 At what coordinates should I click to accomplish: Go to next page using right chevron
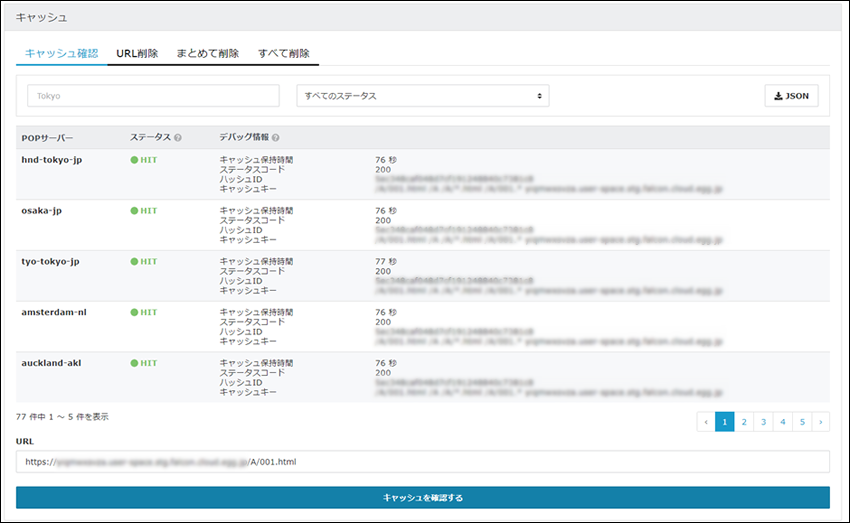click(x=821, y=422)
